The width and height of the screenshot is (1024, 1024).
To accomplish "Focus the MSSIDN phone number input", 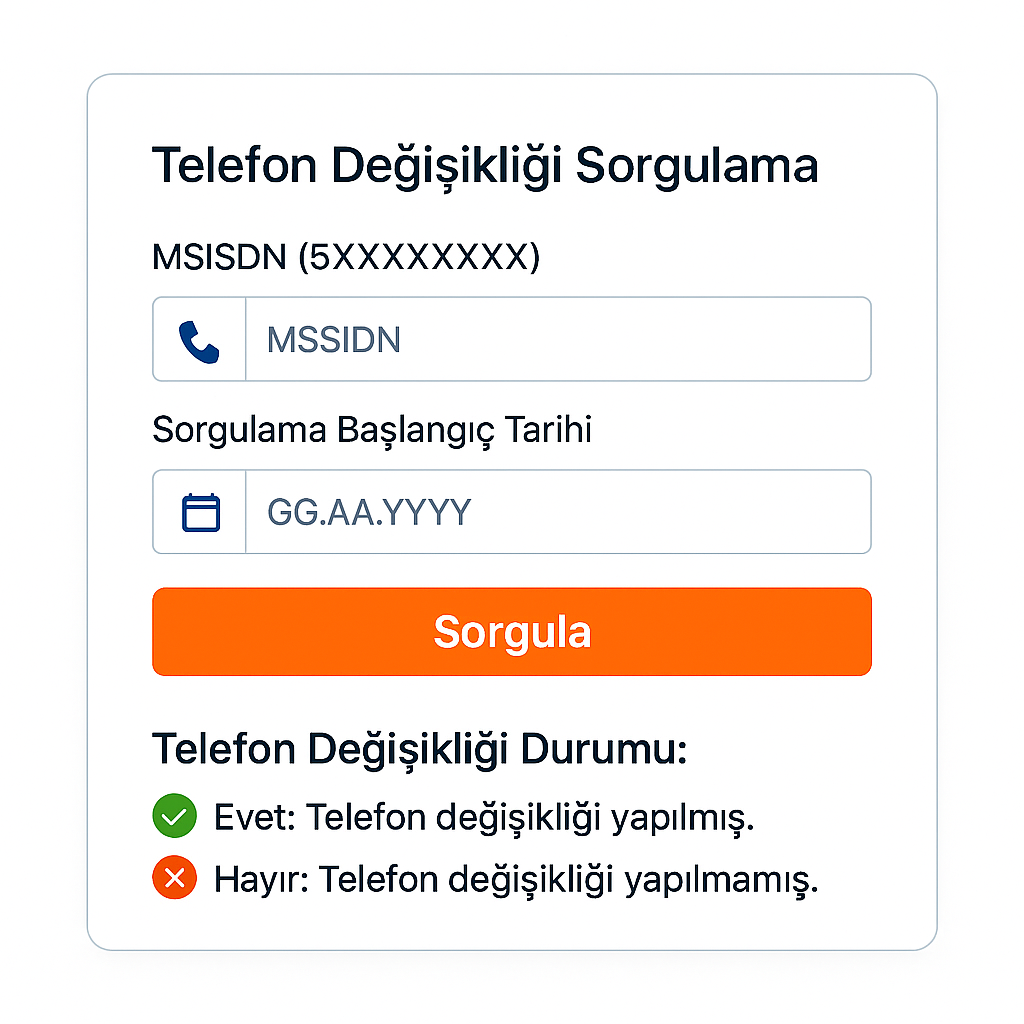I will pyautogui.click(x=558, y=339).
